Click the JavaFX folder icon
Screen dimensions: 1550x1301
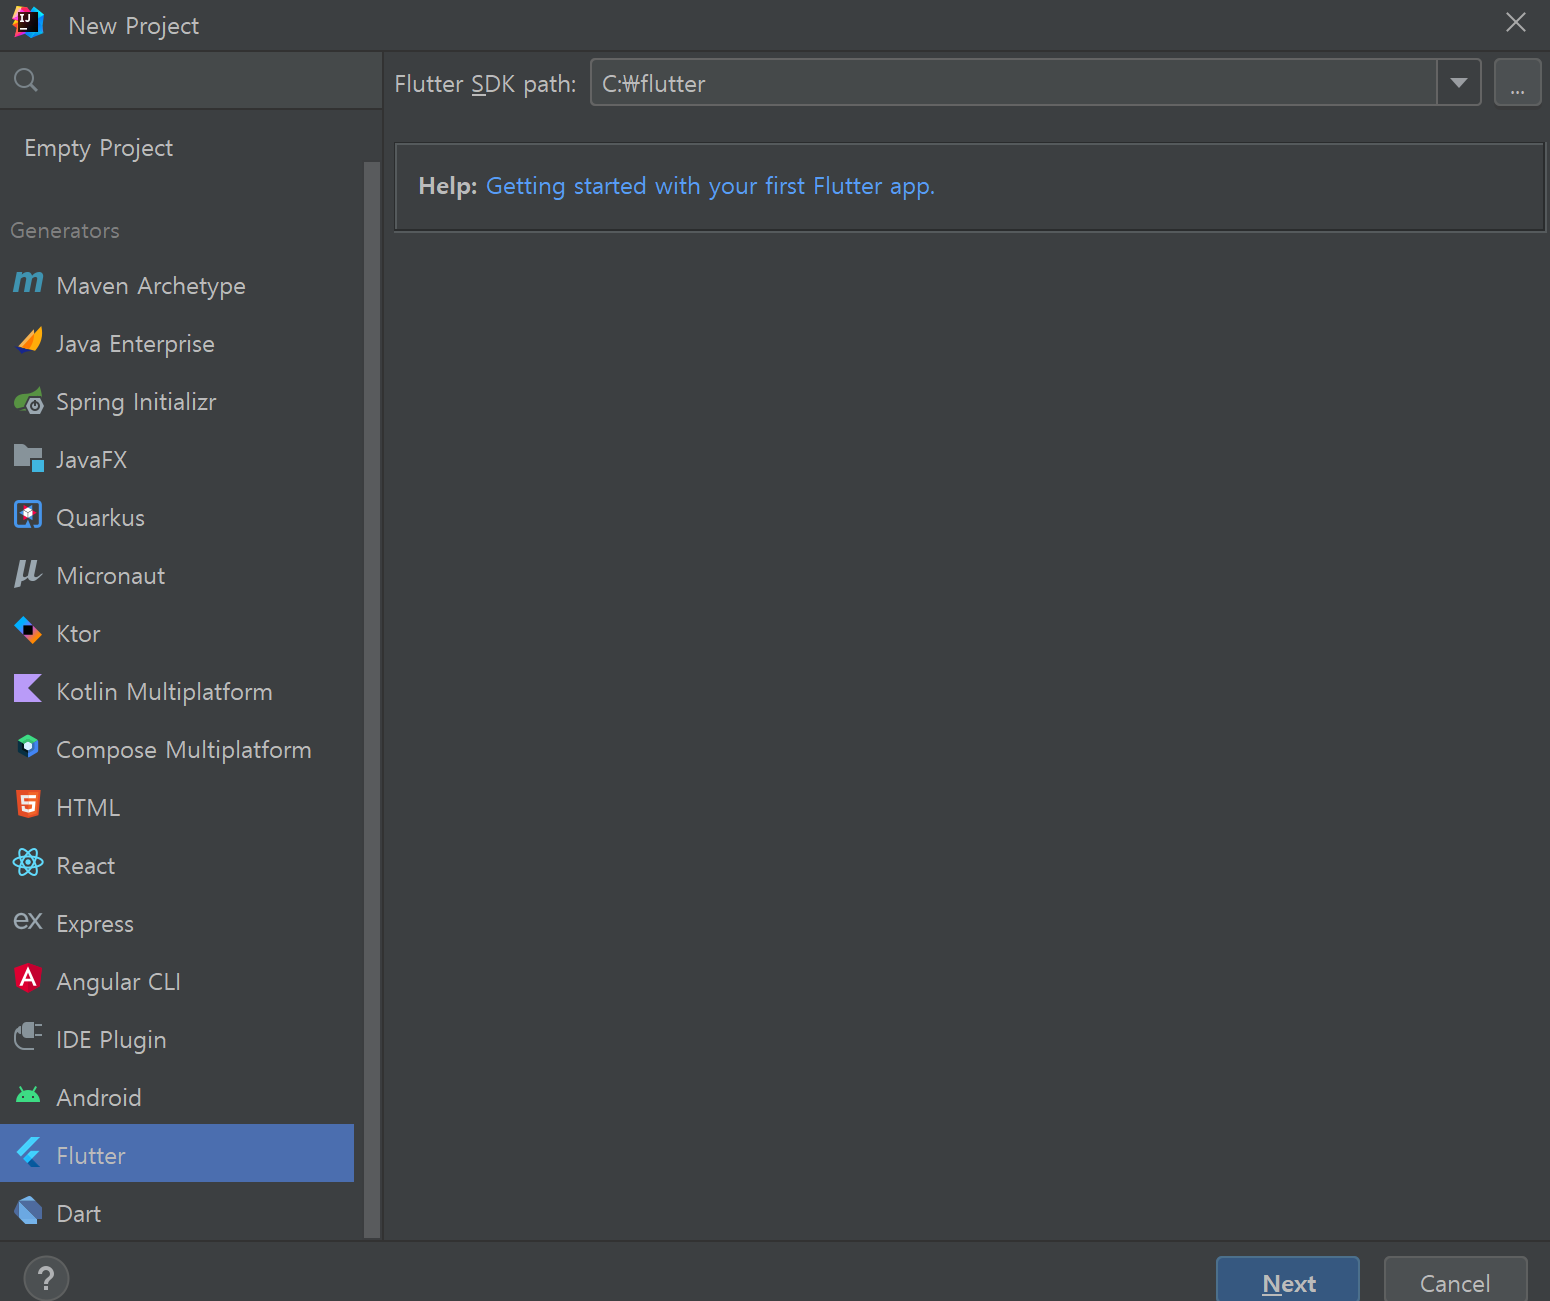(28, 458)
